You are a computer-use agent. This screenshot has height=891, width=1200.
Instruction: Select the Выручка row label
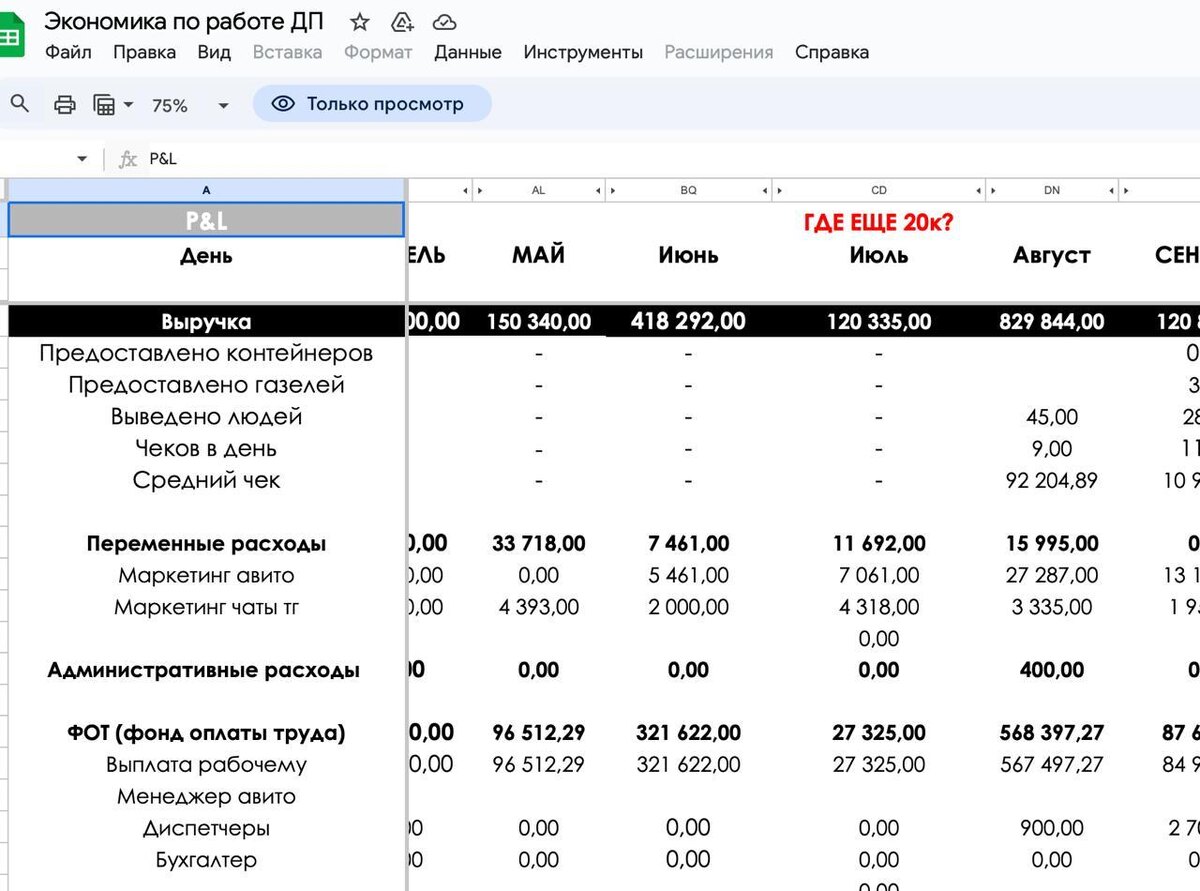pos(206,322)
